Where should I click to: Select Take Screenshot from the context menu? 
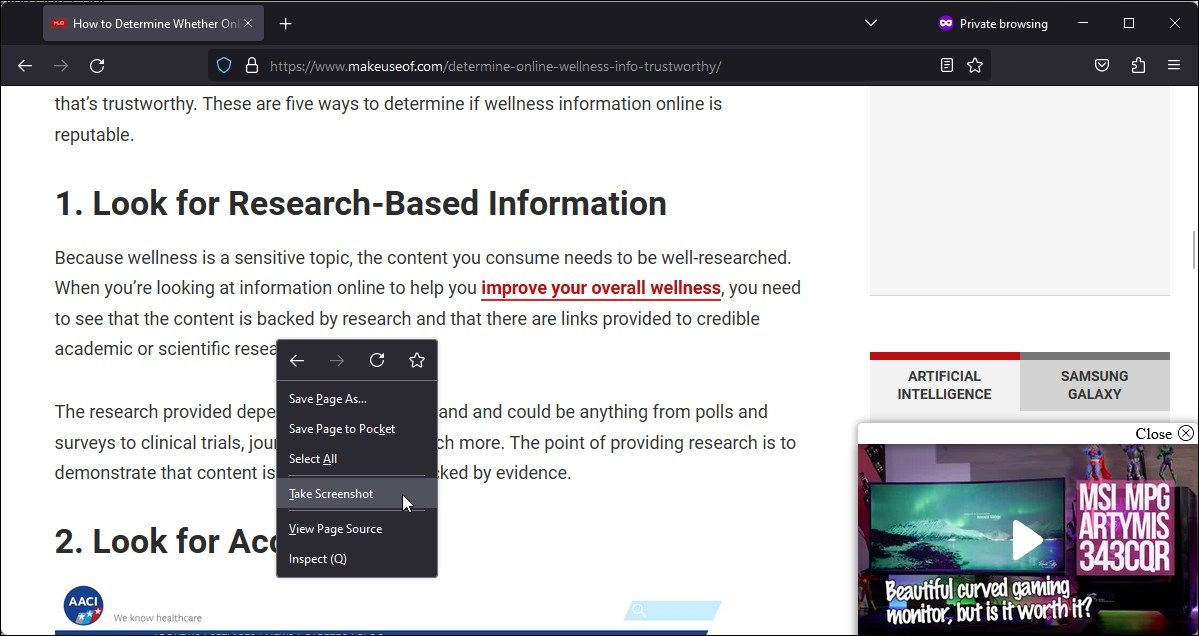click(x=331, y=493)
